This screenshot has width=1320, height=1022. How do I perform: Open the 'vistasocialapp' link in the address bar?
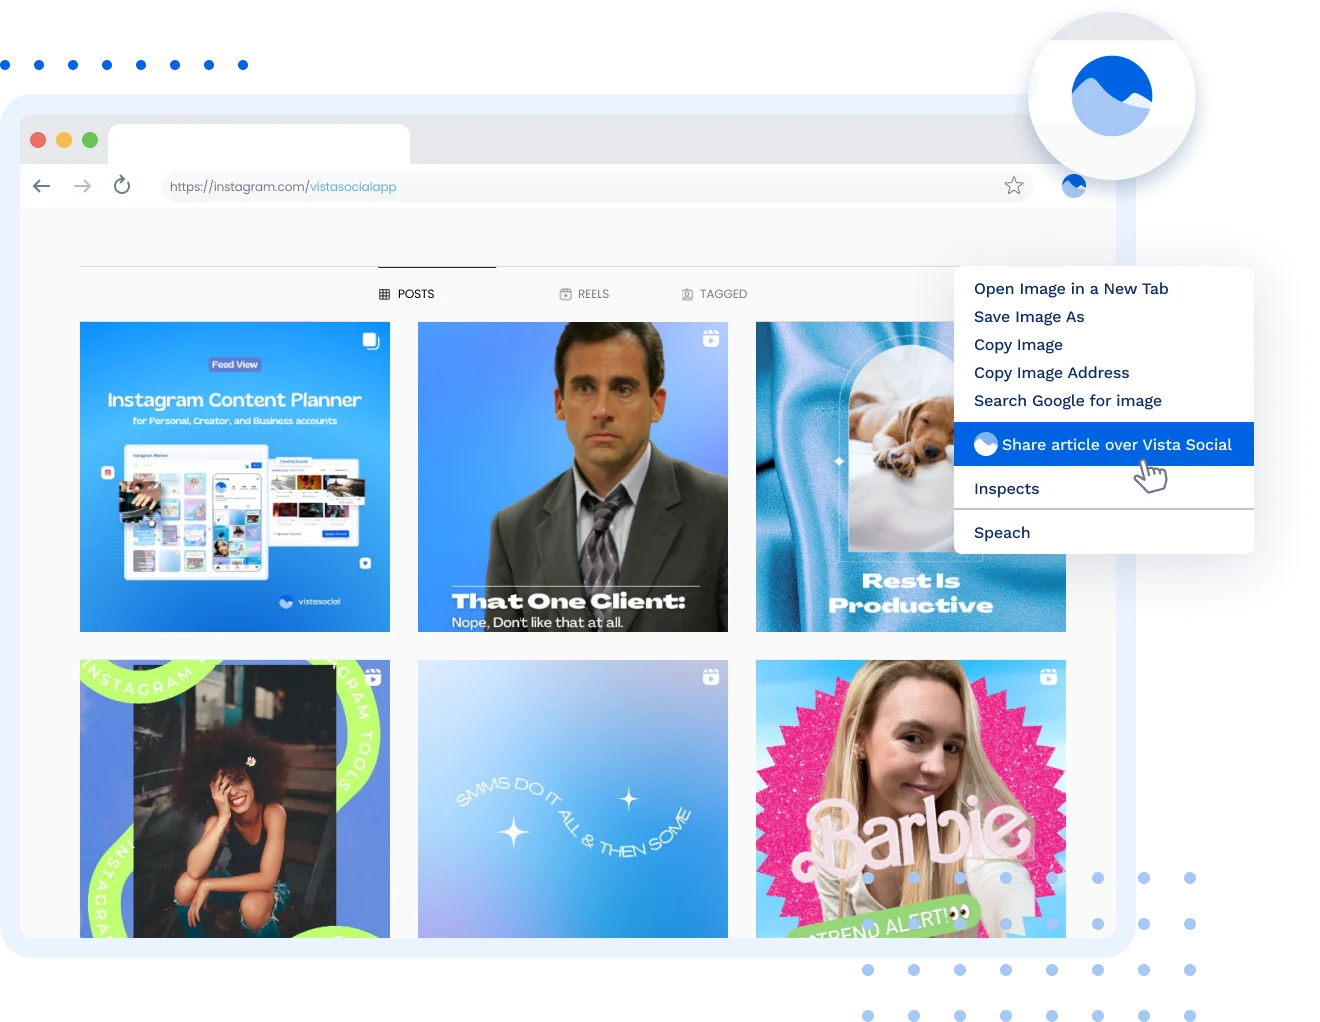click(353, 186)
